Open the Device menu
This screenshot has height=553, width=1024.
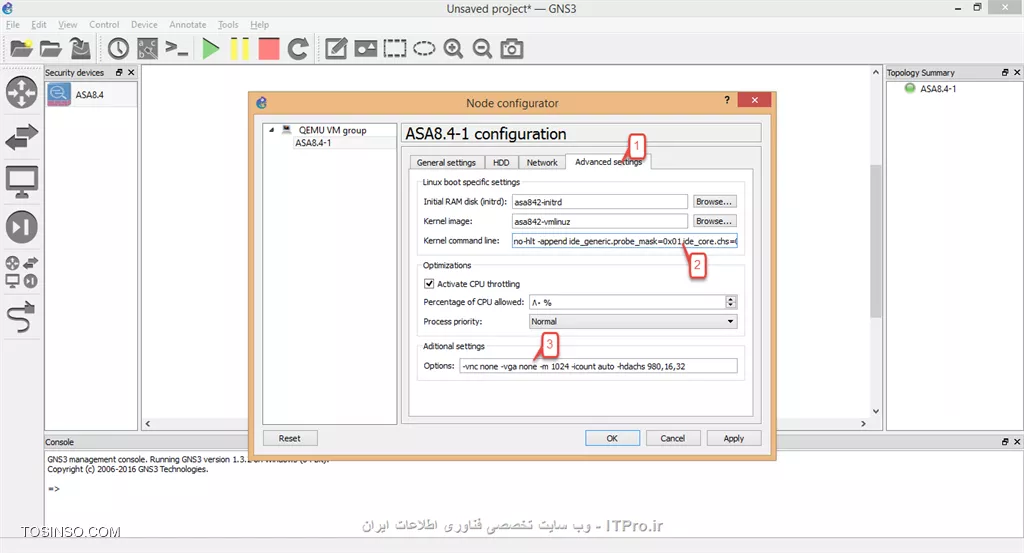coord(144,25)
